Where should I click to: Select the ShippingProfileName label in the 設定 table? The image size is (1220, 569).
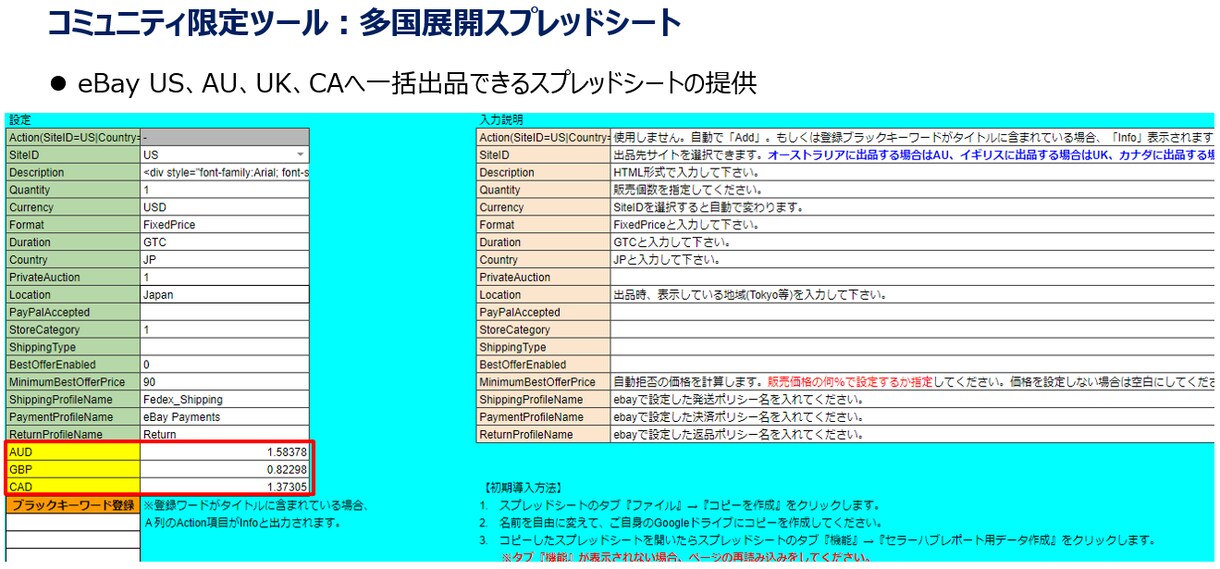pyautogui.click(x=73, y=400)
